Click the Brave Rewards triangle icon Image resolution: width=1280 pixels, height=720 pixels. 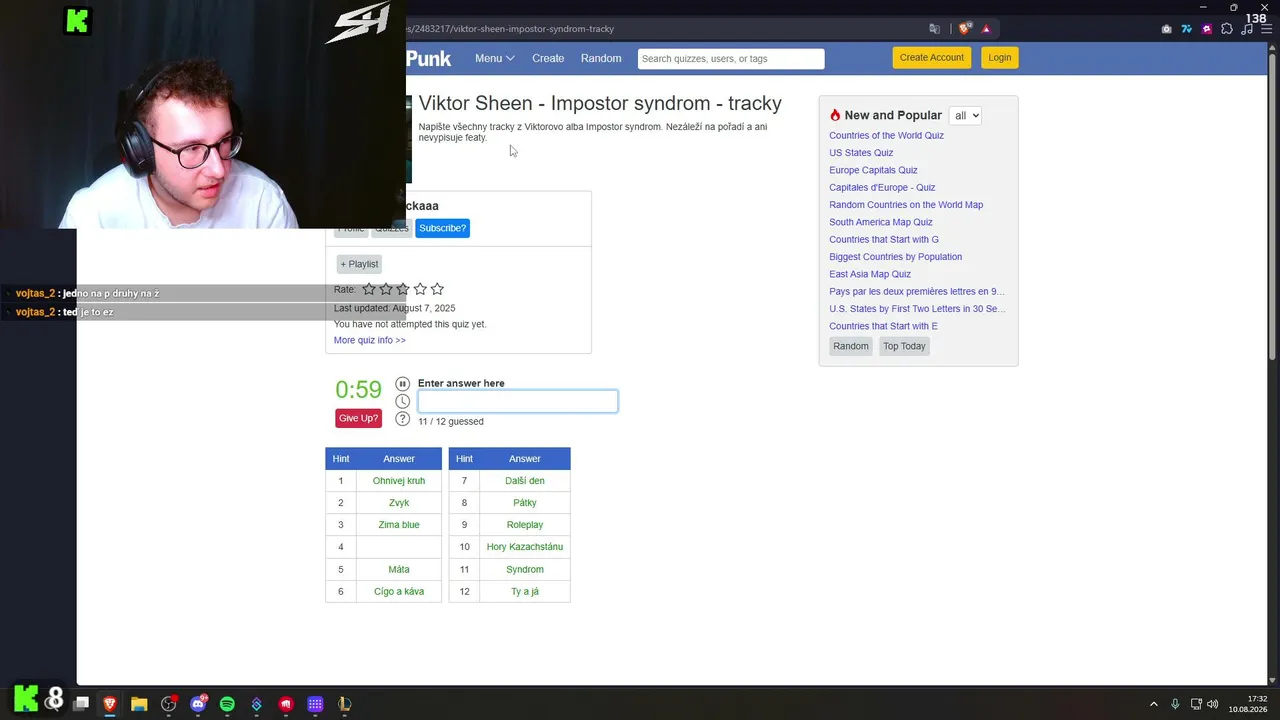(x=986, y=29)
